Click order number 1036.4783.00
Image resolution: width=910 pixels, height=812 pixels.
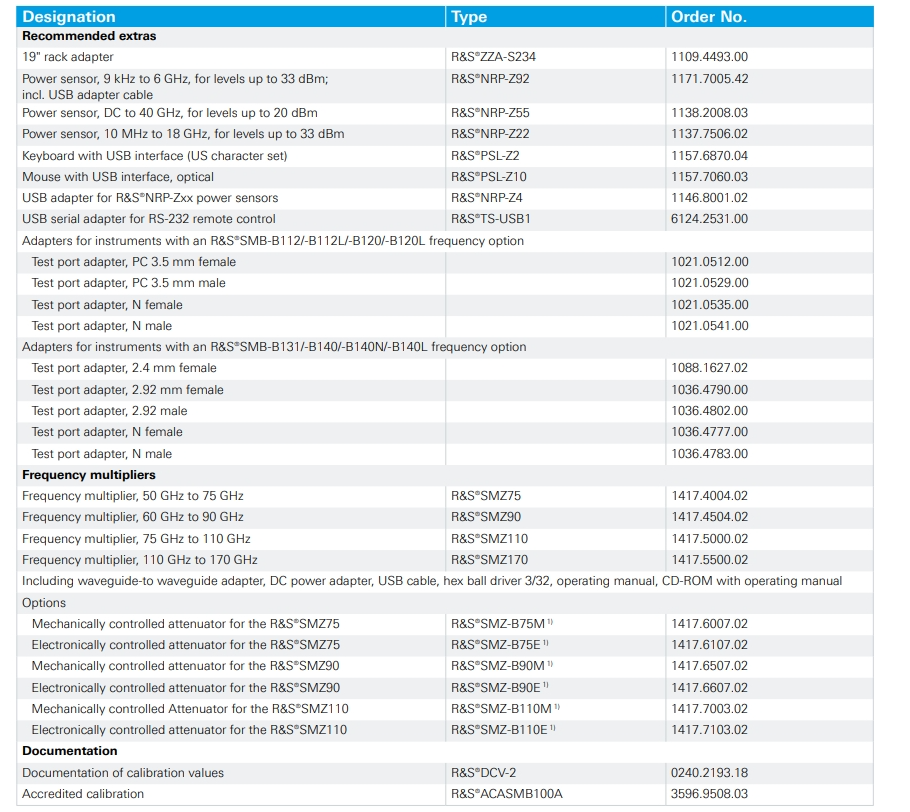710,454
